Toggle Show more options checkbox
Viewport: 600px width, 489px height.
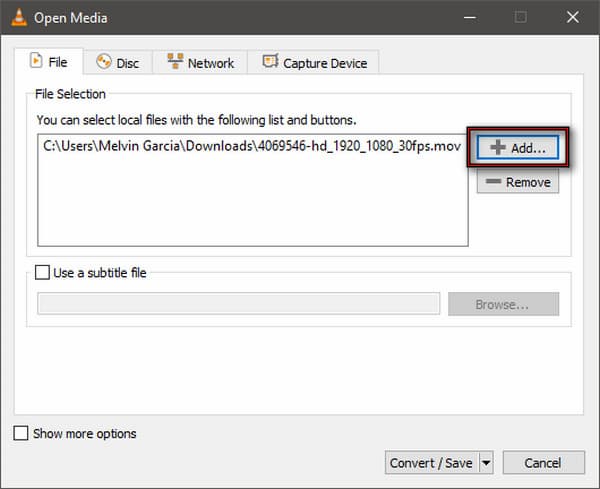point(21,433)
